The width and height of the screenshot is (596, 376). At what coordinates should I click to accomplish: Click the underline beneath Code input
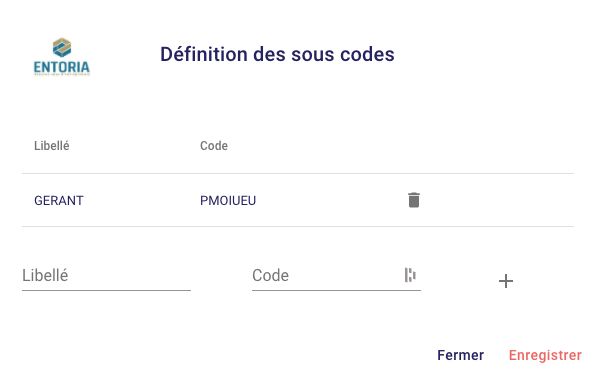(x=336, y=290)
